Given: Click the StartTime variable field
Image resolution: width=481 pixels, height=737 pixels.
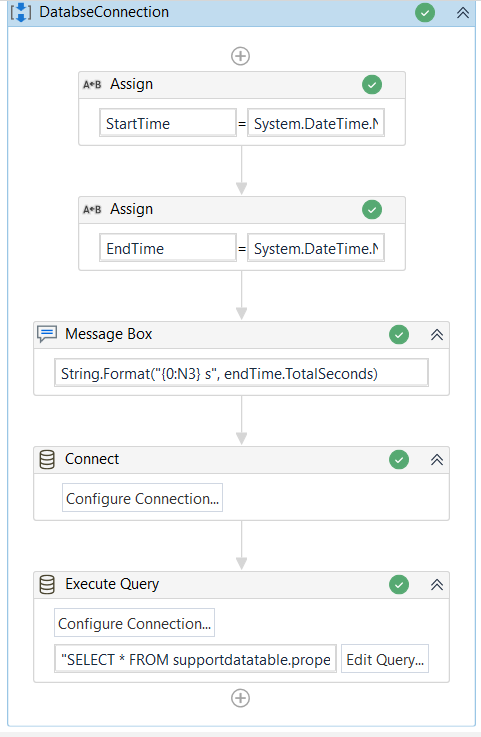Looking at the screenshot, I should coord(168,123).
